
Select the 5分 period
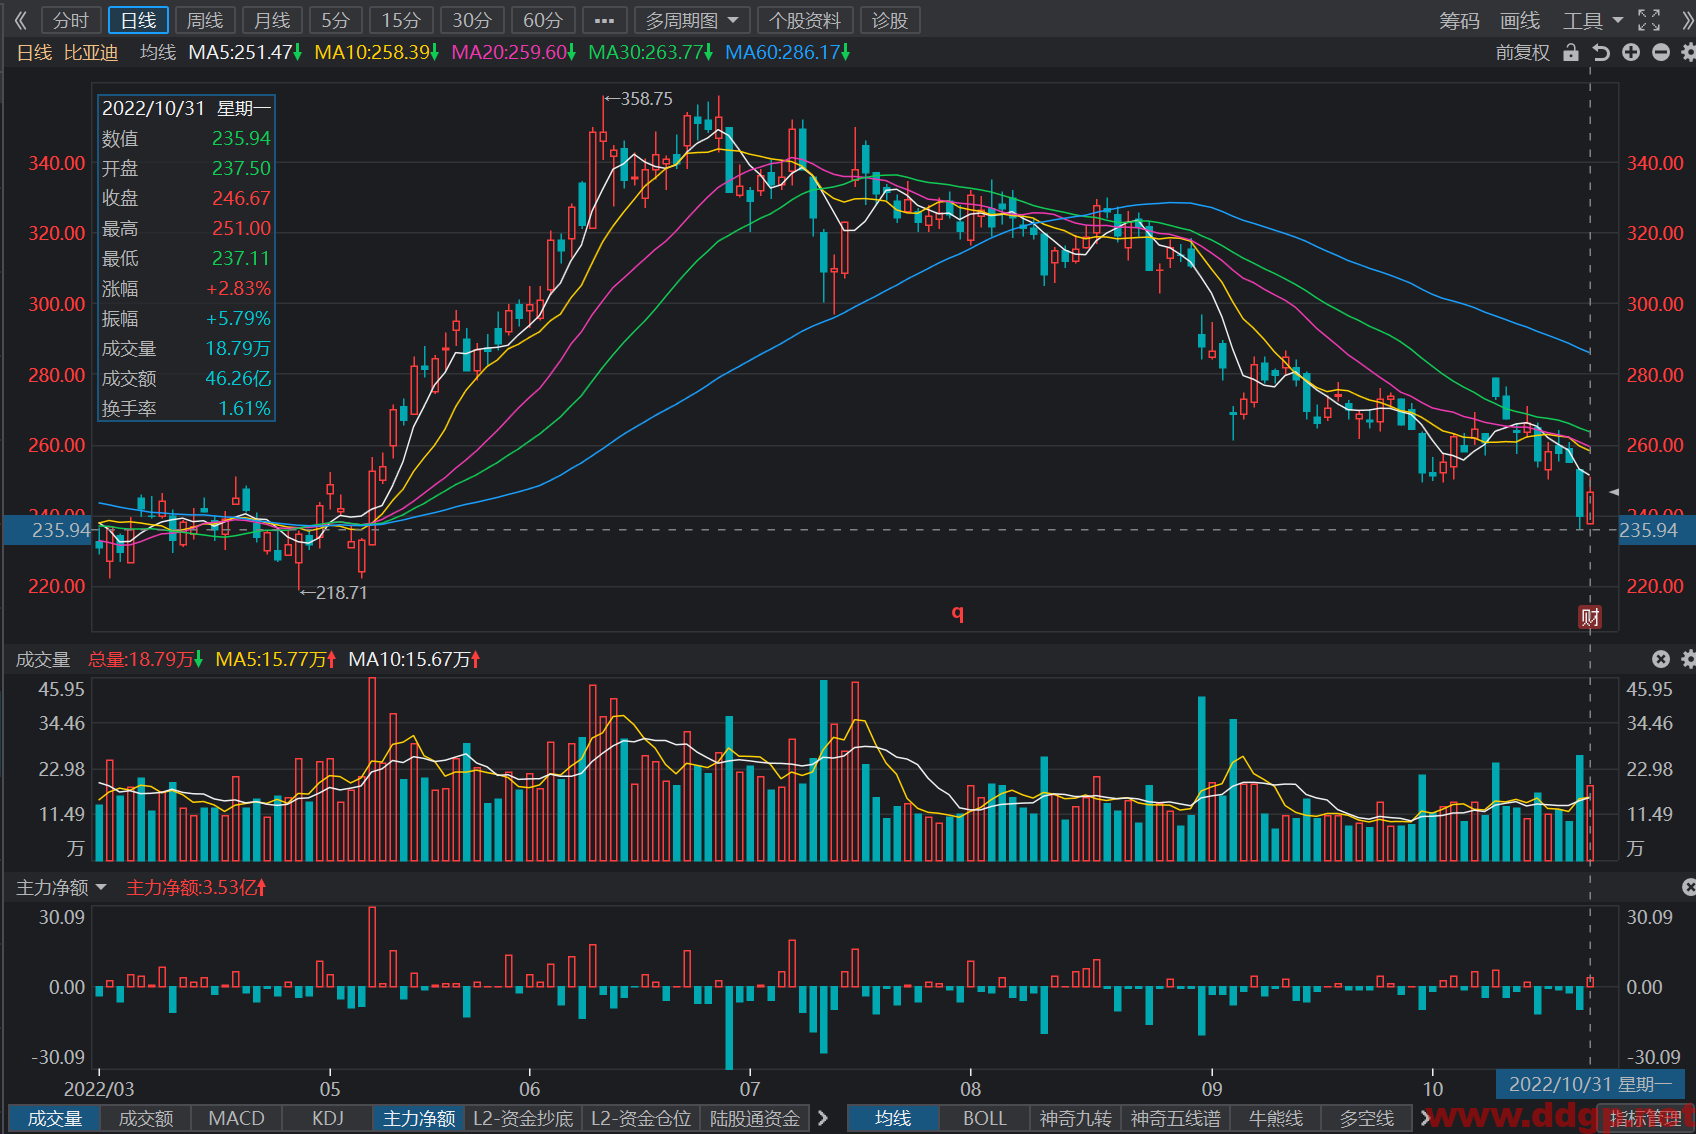tap(336, 20)
